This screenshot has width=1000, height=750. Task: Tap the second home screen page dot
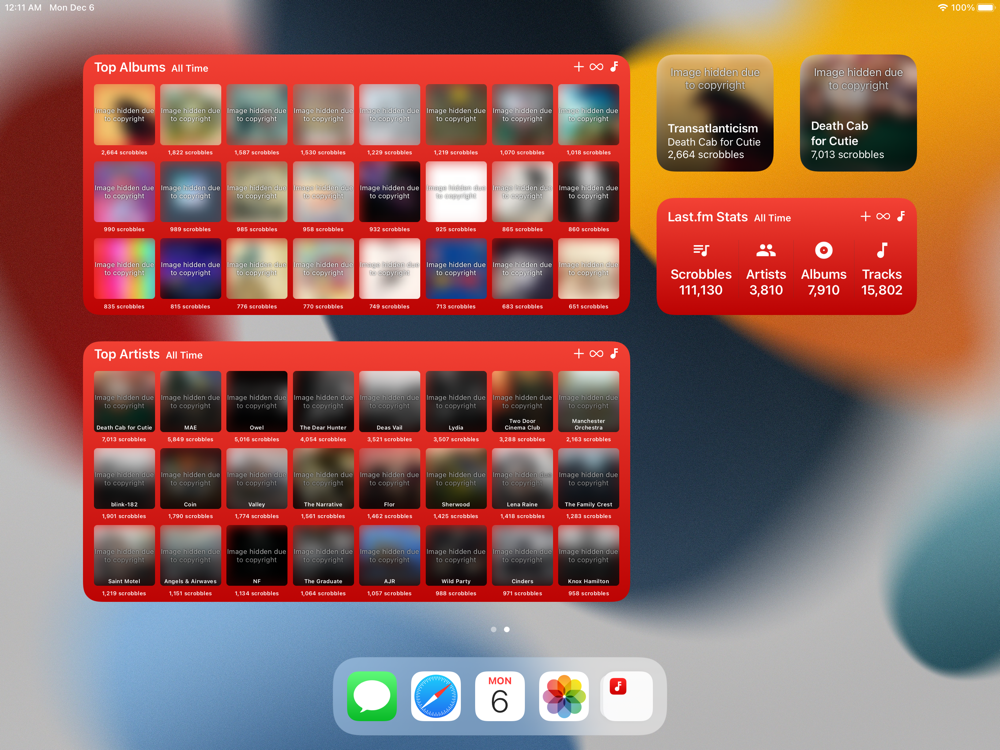507,629
